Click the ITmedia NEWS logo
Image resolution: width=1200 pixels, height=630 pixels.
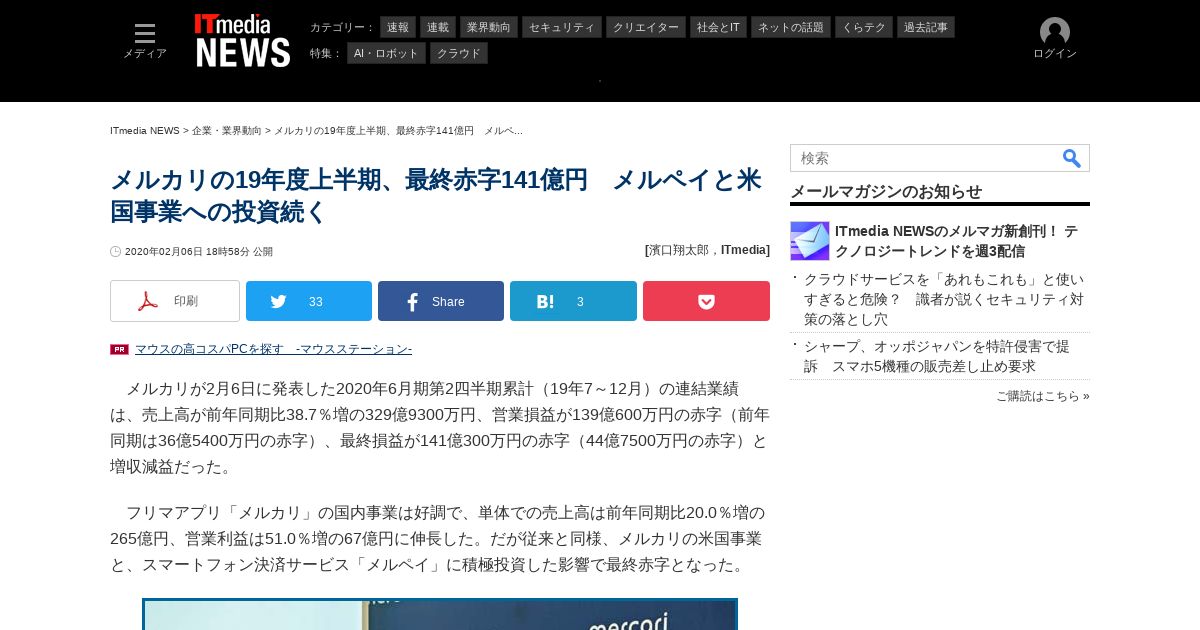(x=243, y=41)
